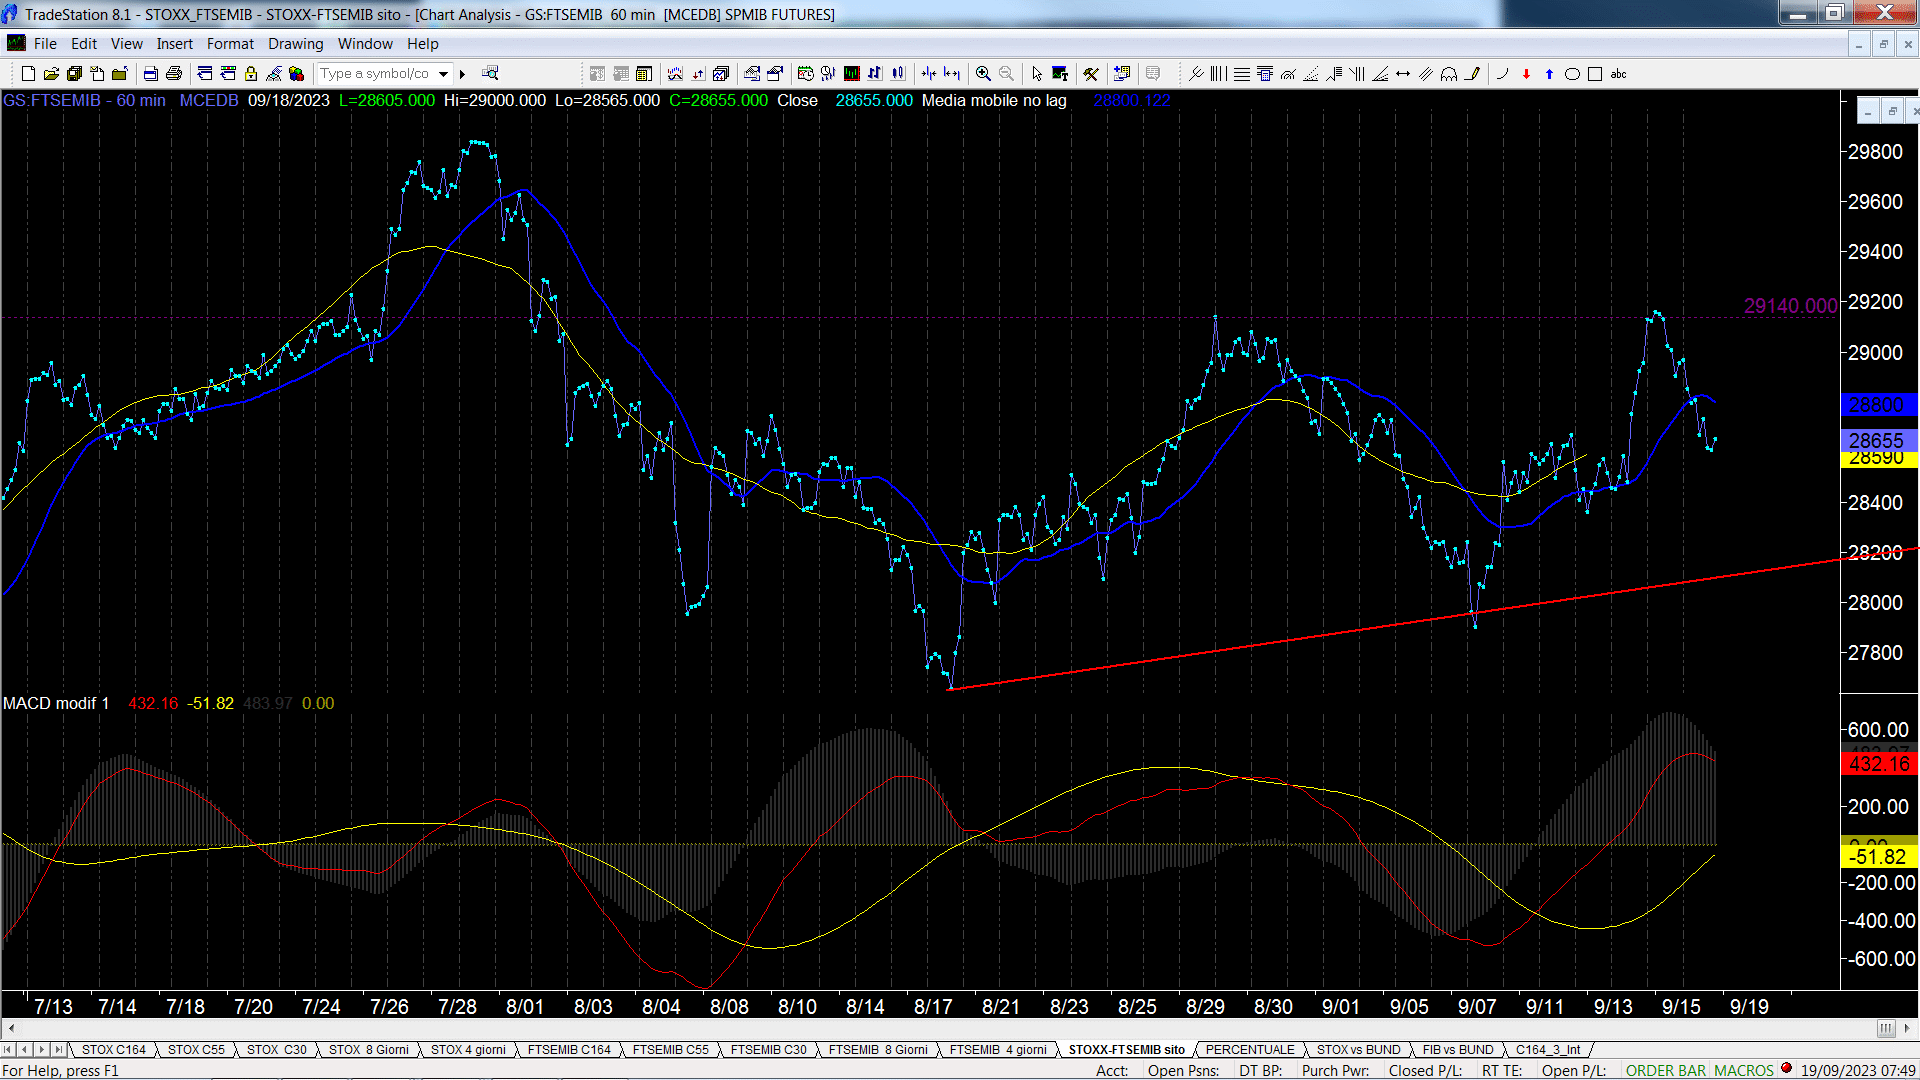Click the Zoom out magnifier icon

pyautogui.click(x=1006, y=74)
